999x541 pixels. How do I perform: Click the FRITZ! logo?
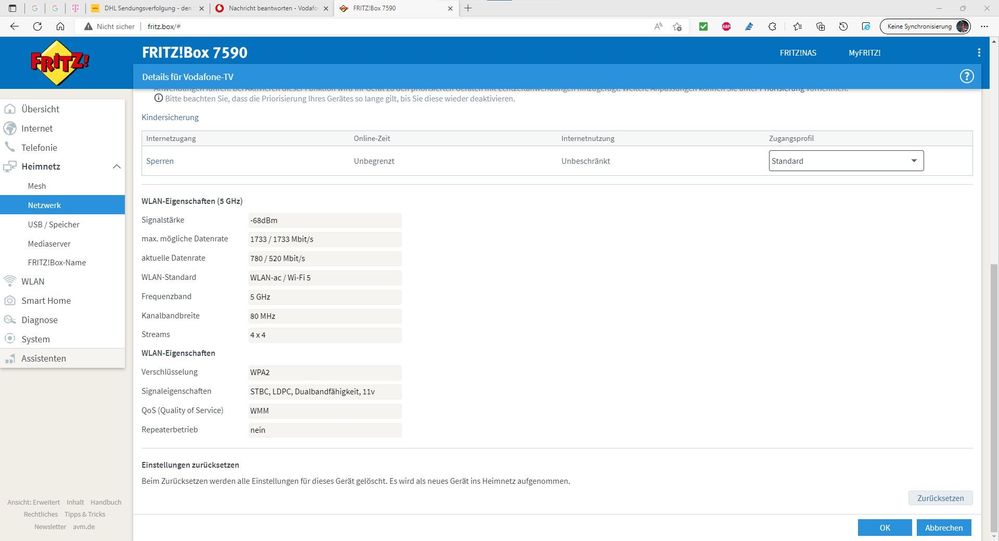pyautogui.click(x=60, y=62)
